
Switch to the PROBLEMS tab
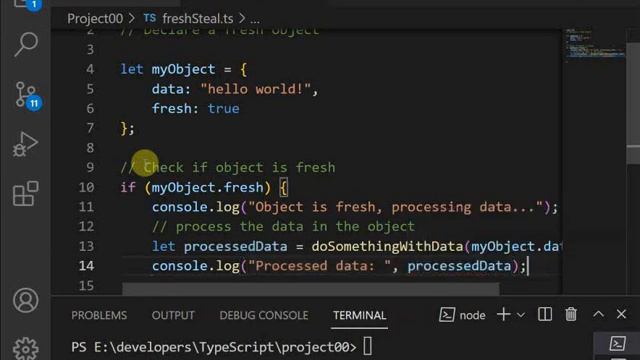[x=99, y=315]
